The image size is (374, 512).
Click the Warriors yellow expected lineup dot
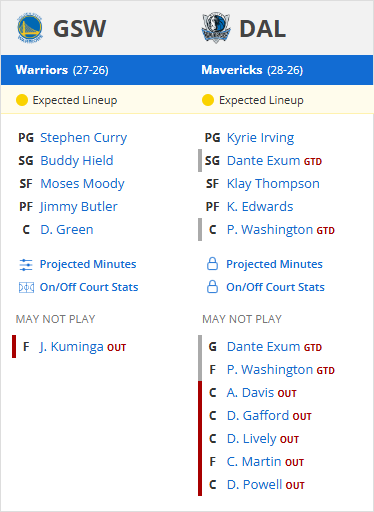pyautogui.click(x=22, y=100)
